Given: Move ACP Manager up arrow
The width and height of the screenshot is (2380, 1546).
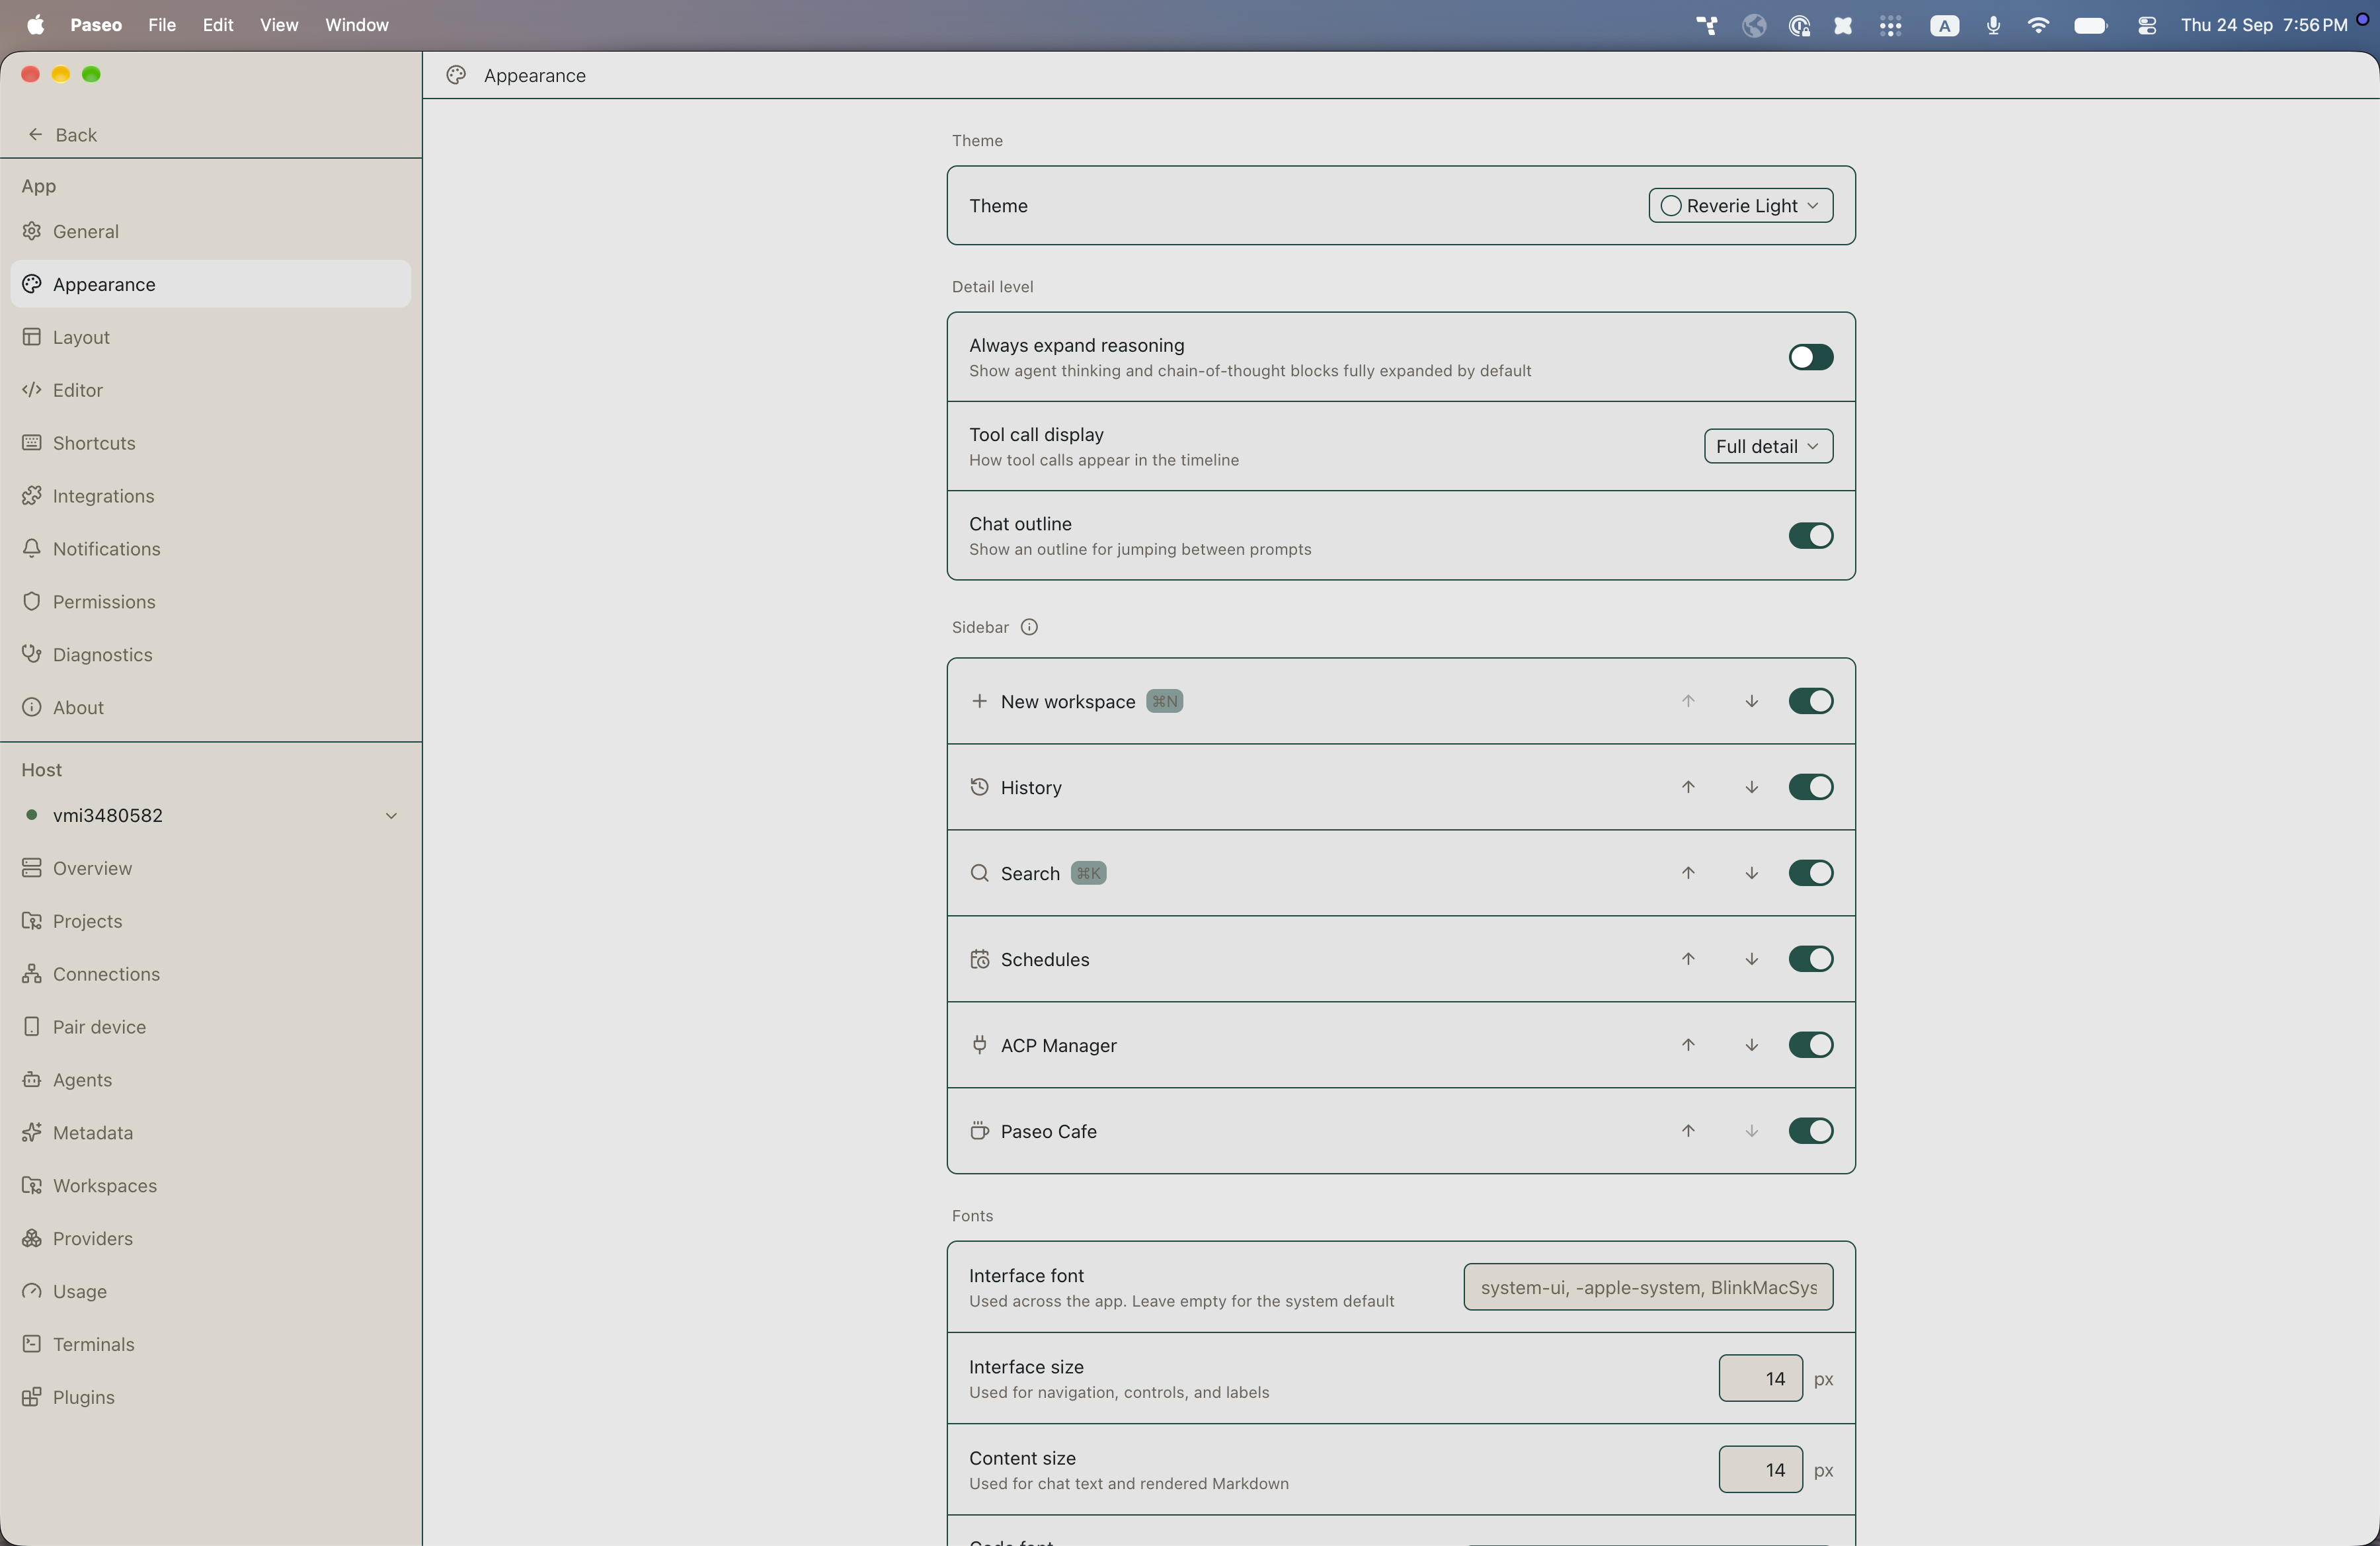Looking at the screenshot, I should pyautogui.click(x=1688, y=1045).
